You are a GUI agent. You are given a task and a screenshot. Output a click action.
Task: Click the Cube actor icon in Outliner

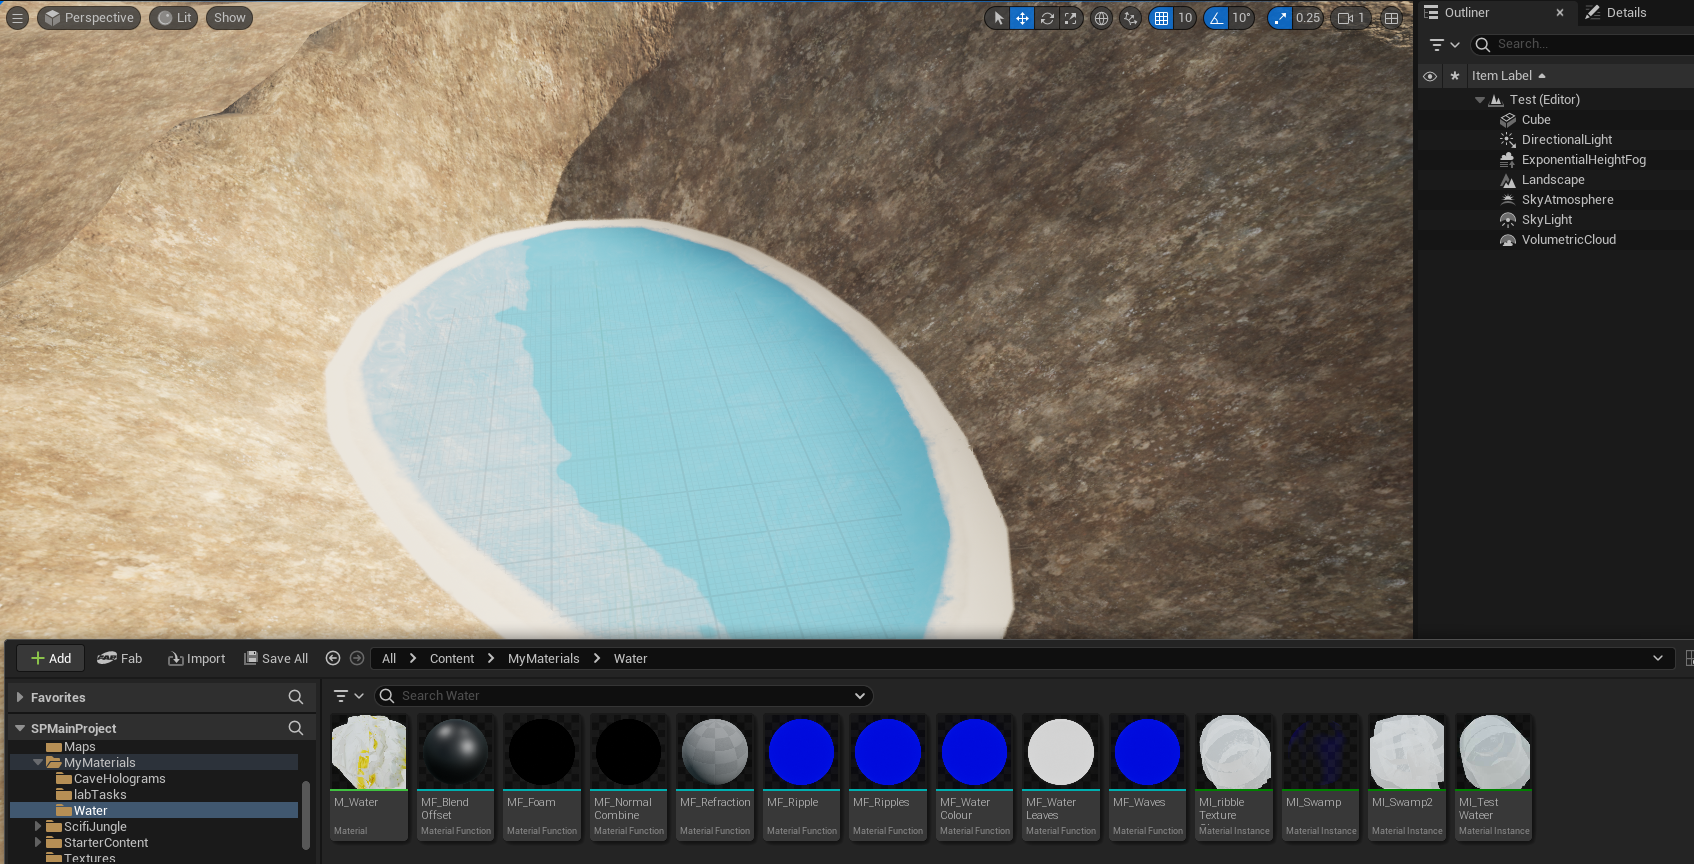point(1508,120)
